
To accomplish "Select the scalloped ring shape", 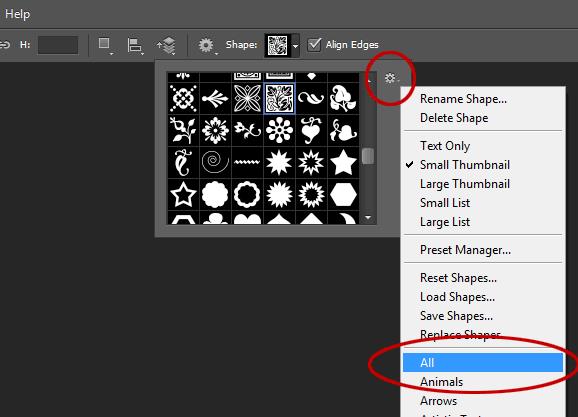I will (247, 194).
